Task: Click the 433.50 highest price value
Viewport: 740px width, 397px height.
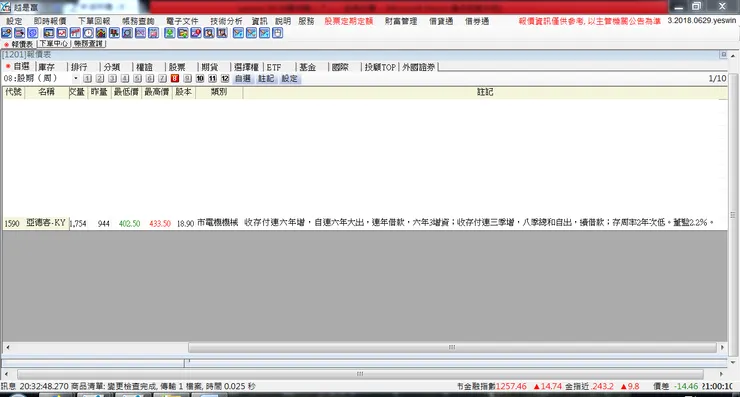Action: click(160, 223)
